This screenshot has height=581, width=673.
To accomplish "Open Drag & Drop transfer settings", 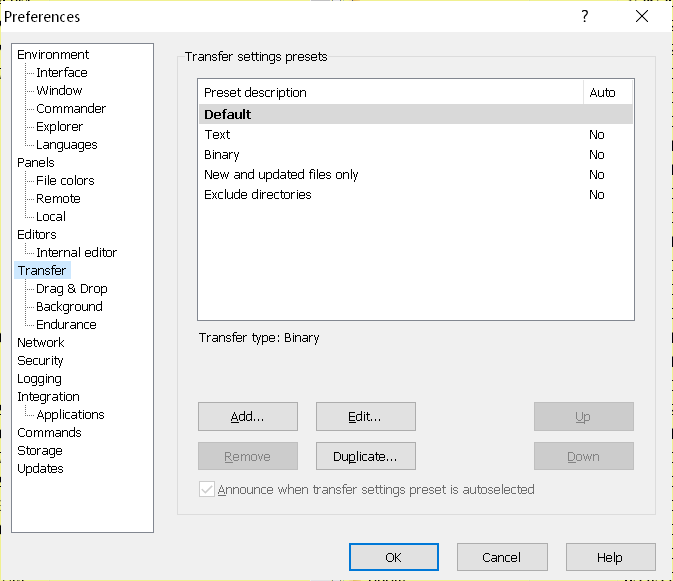I will click(71, 289).
